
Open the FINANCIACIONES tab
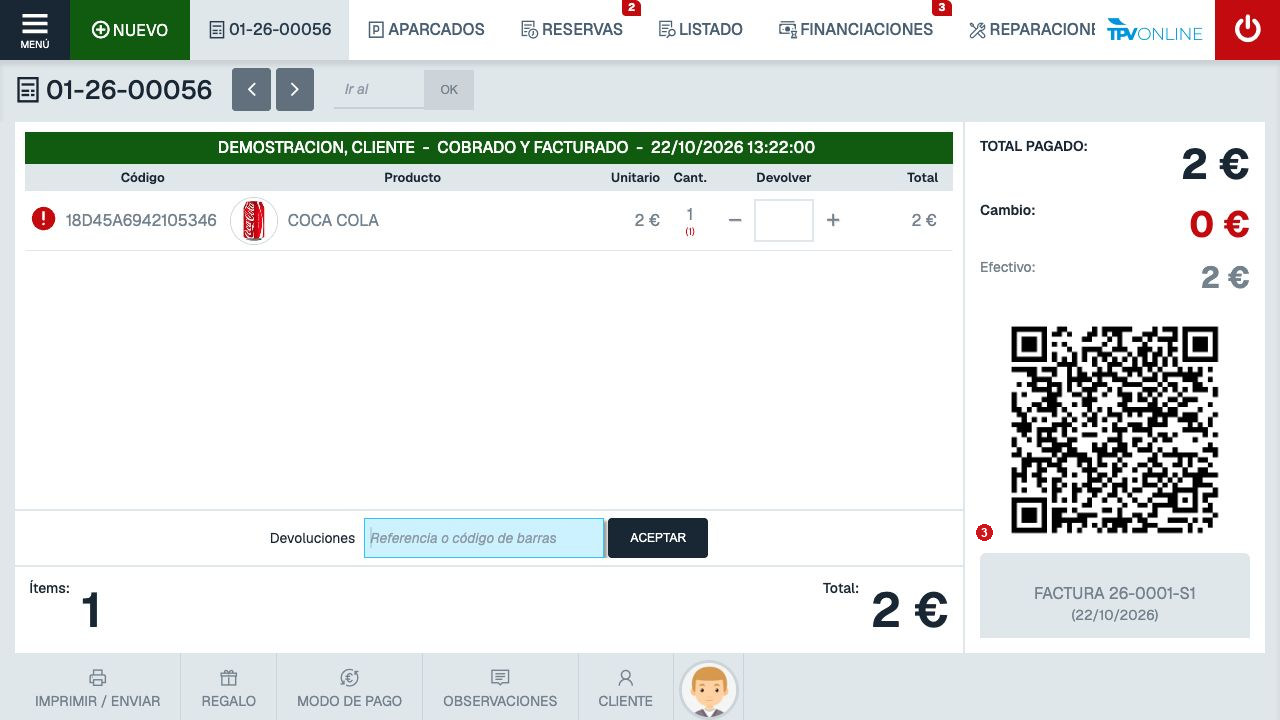(856, 30)
